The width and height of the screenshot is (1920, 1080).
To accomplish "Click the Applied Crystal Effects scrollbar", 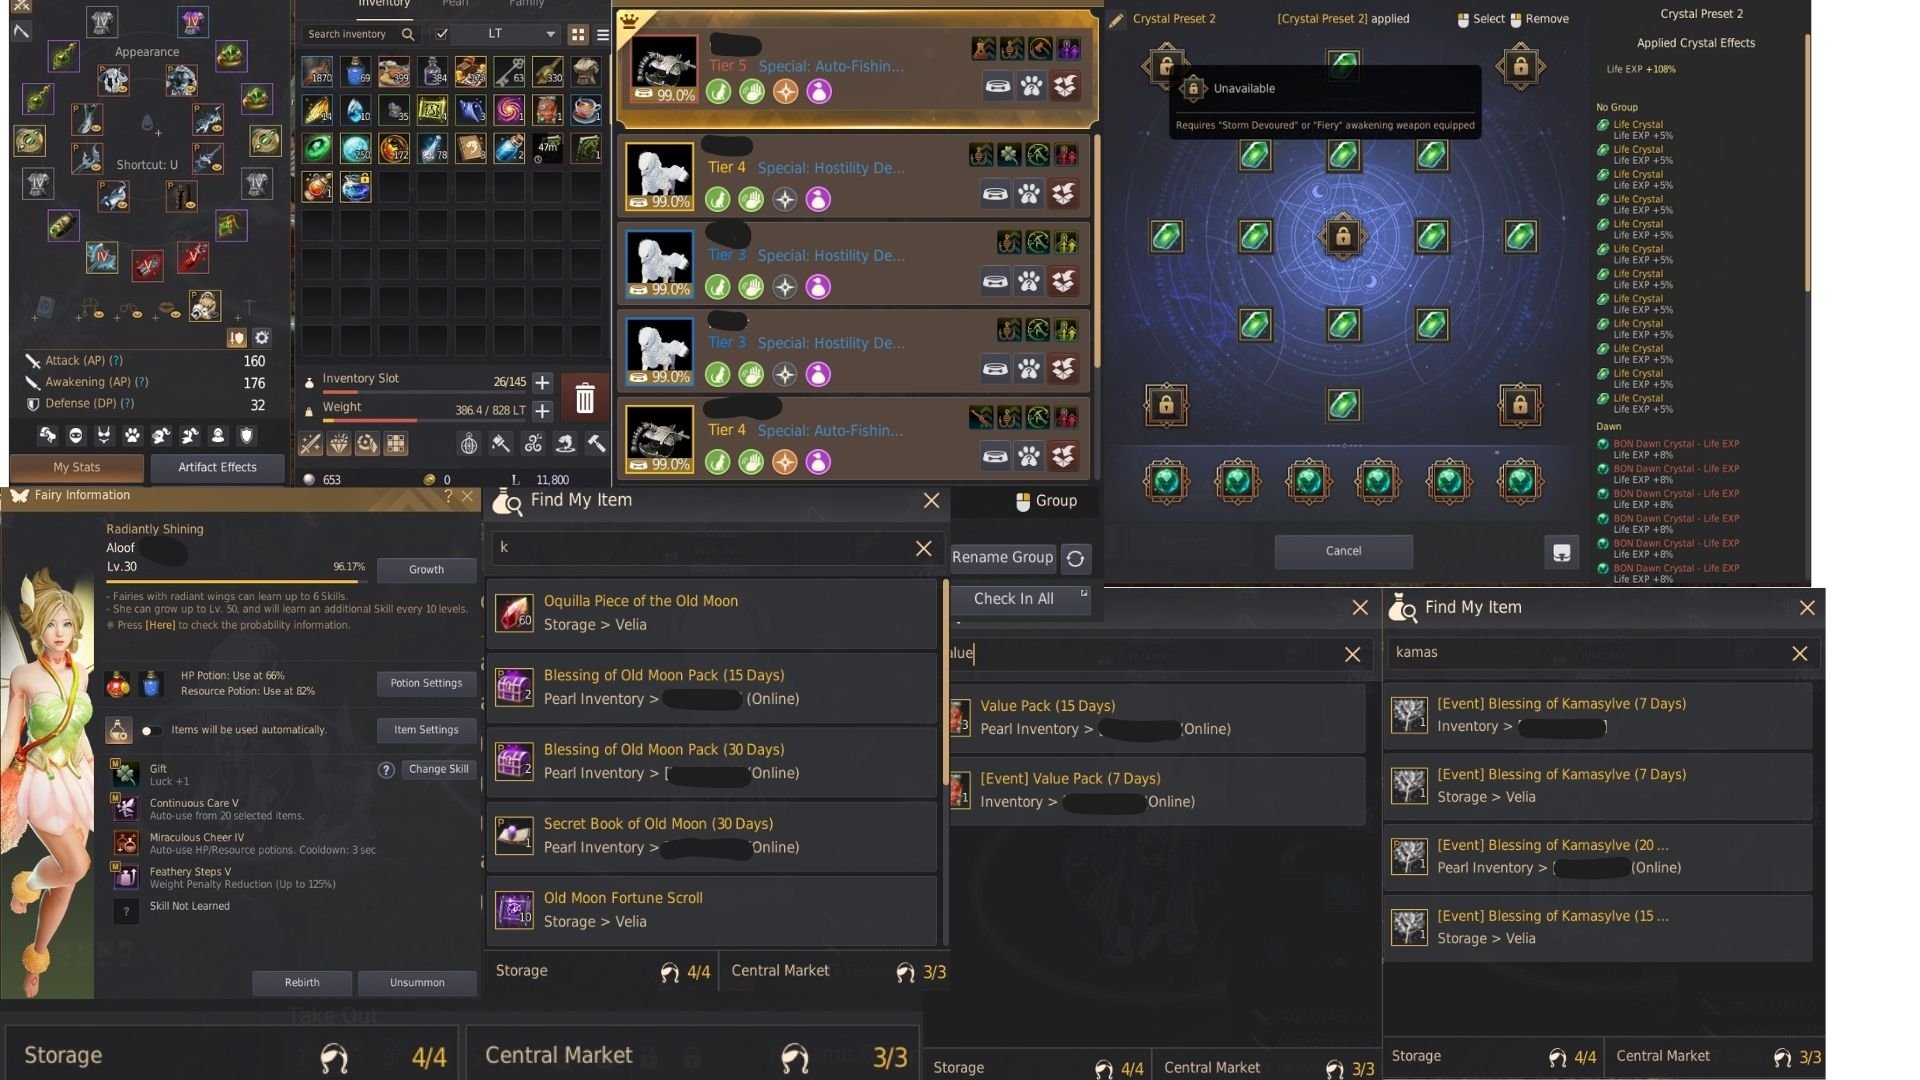I will [x=1807, y=165].
